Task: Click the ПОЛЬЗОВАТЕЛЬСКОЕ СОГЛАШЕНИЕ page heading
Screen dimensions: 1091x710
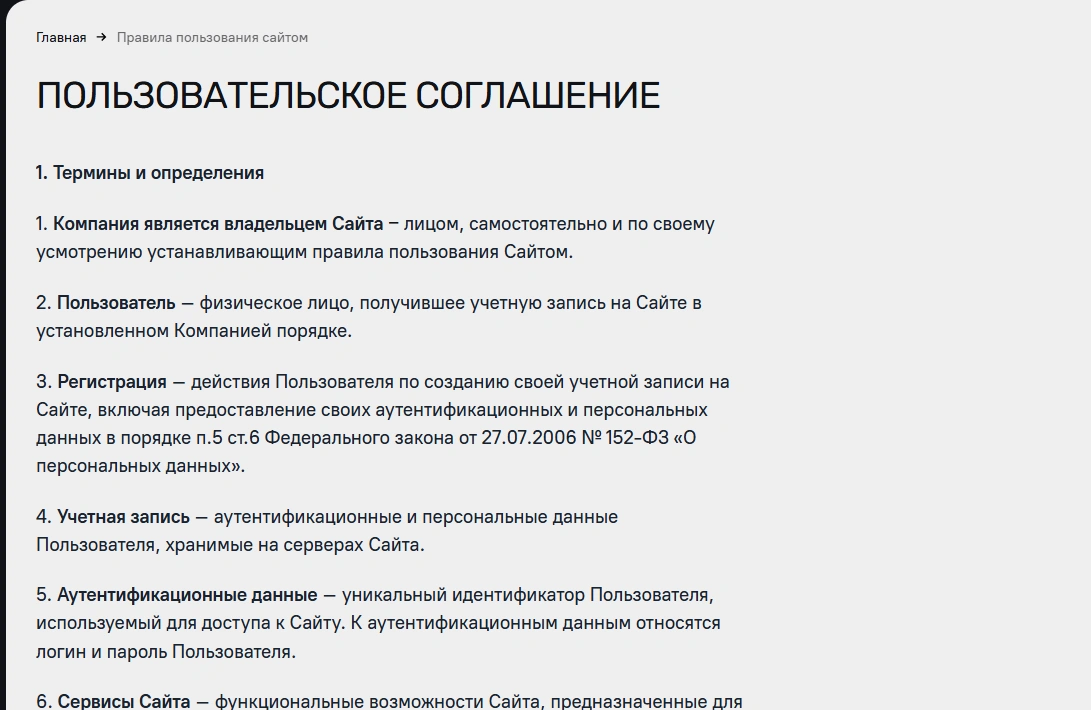Action: tap(348, 96)
